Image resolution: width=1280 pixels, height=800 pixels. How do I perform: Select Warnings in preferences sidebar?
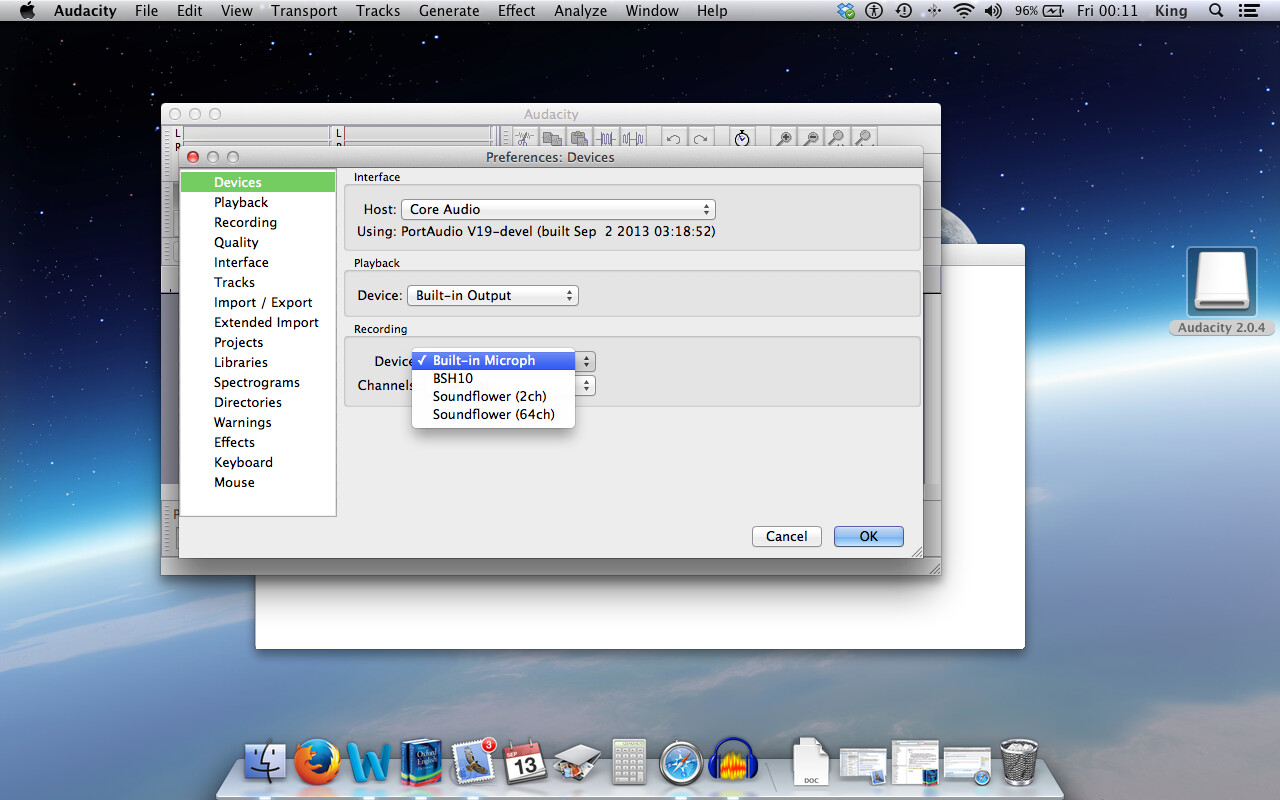click(x=258, y=422)
